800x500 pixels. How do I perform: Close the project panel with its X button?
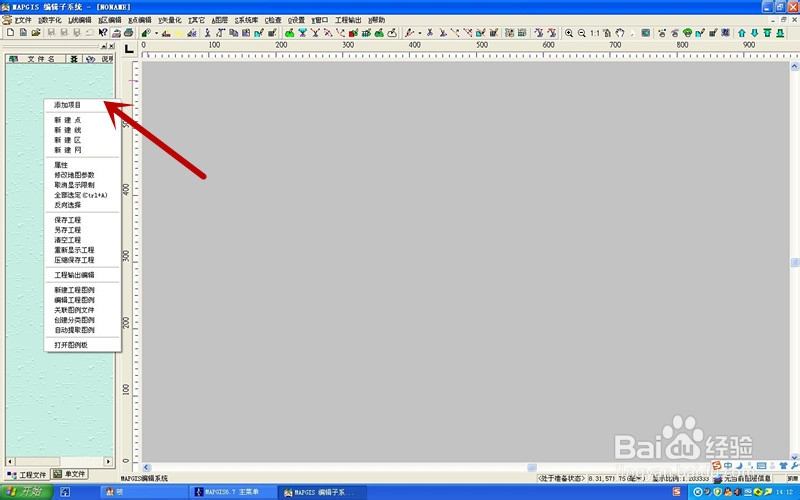[111, 46]
